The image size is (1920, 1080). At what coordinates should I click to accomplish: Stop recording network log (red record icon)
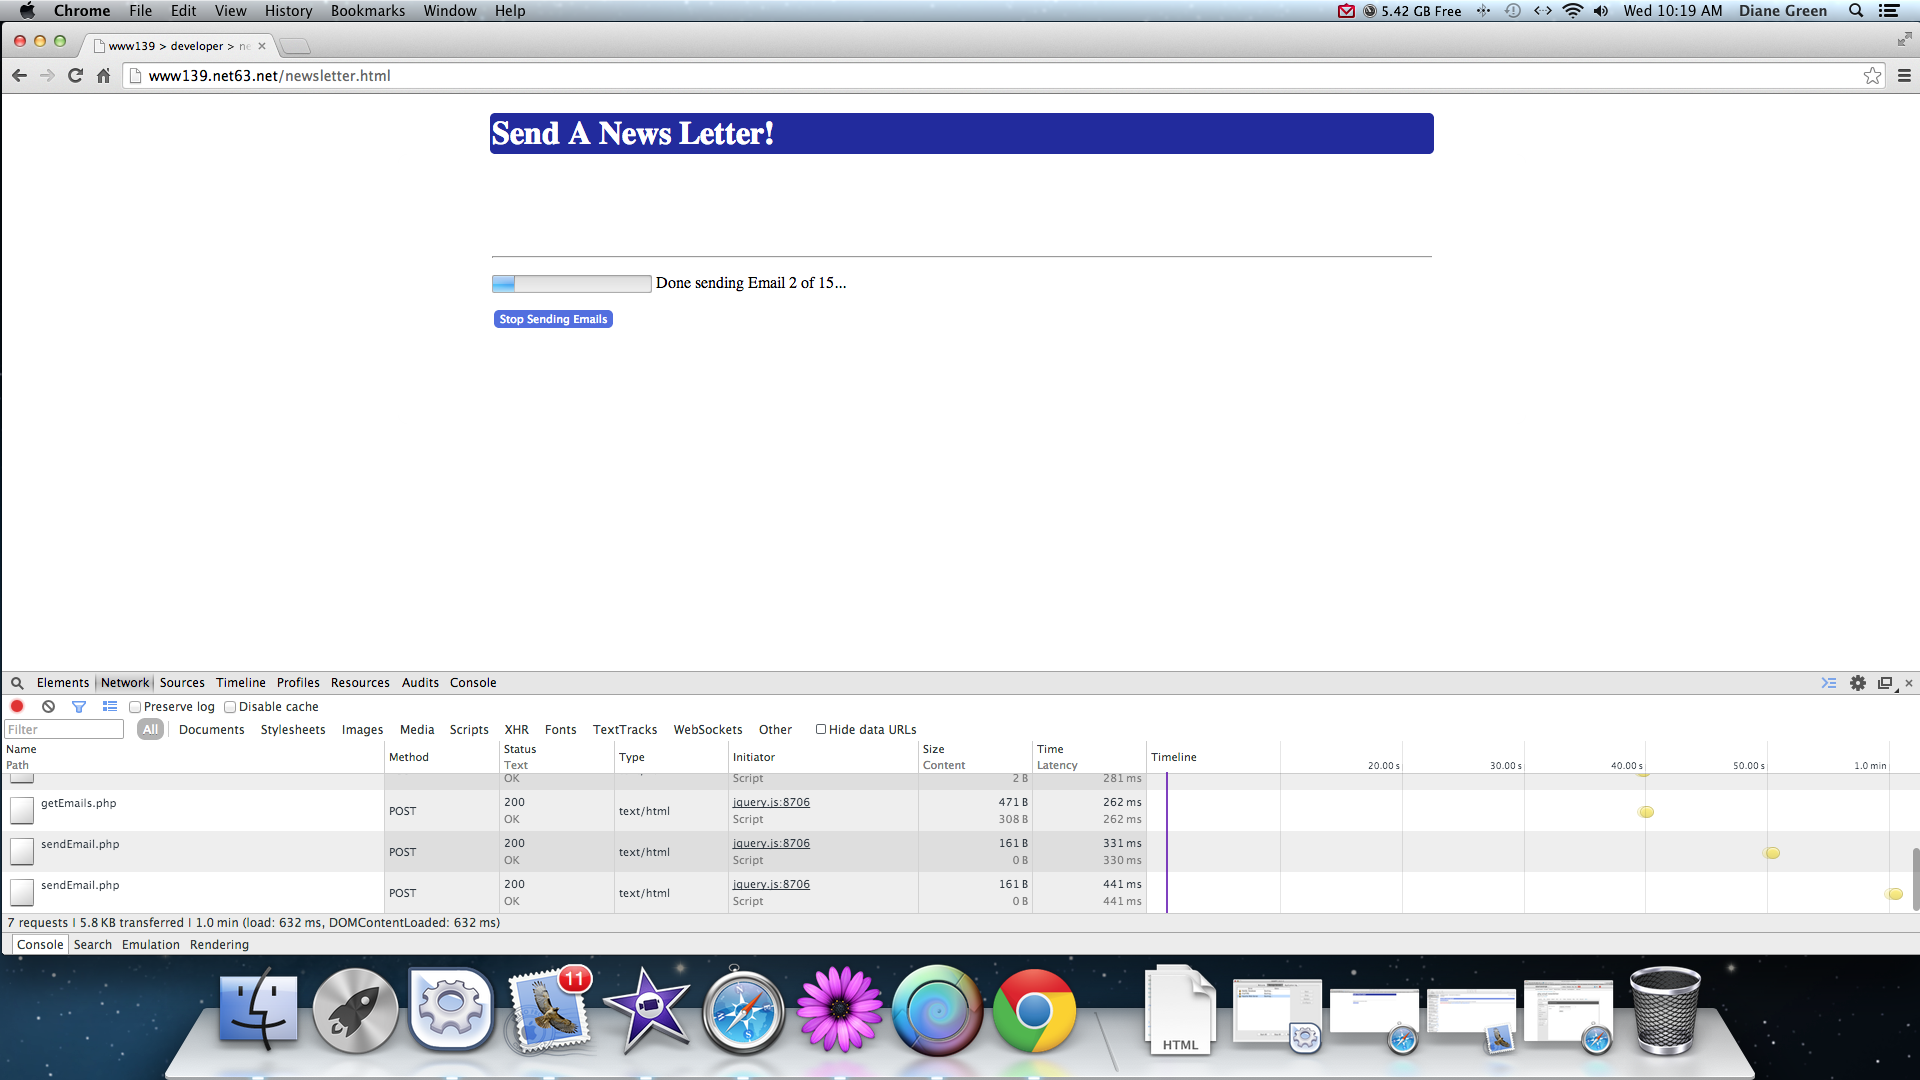[17, 706]
